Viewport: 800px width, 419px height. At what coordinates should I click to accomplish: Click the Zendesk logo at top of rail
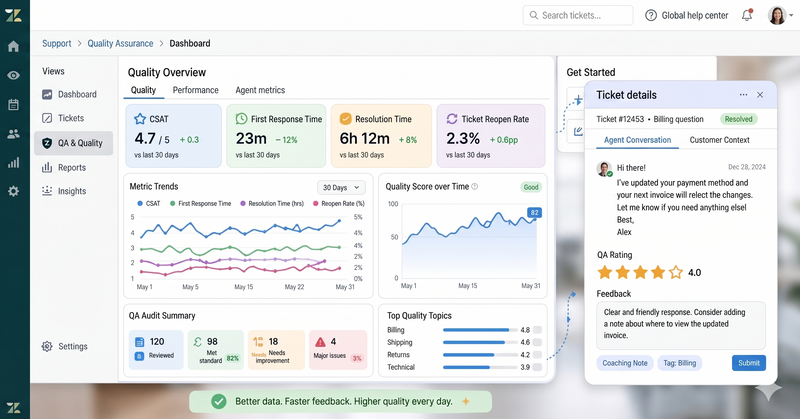(14, 15)
